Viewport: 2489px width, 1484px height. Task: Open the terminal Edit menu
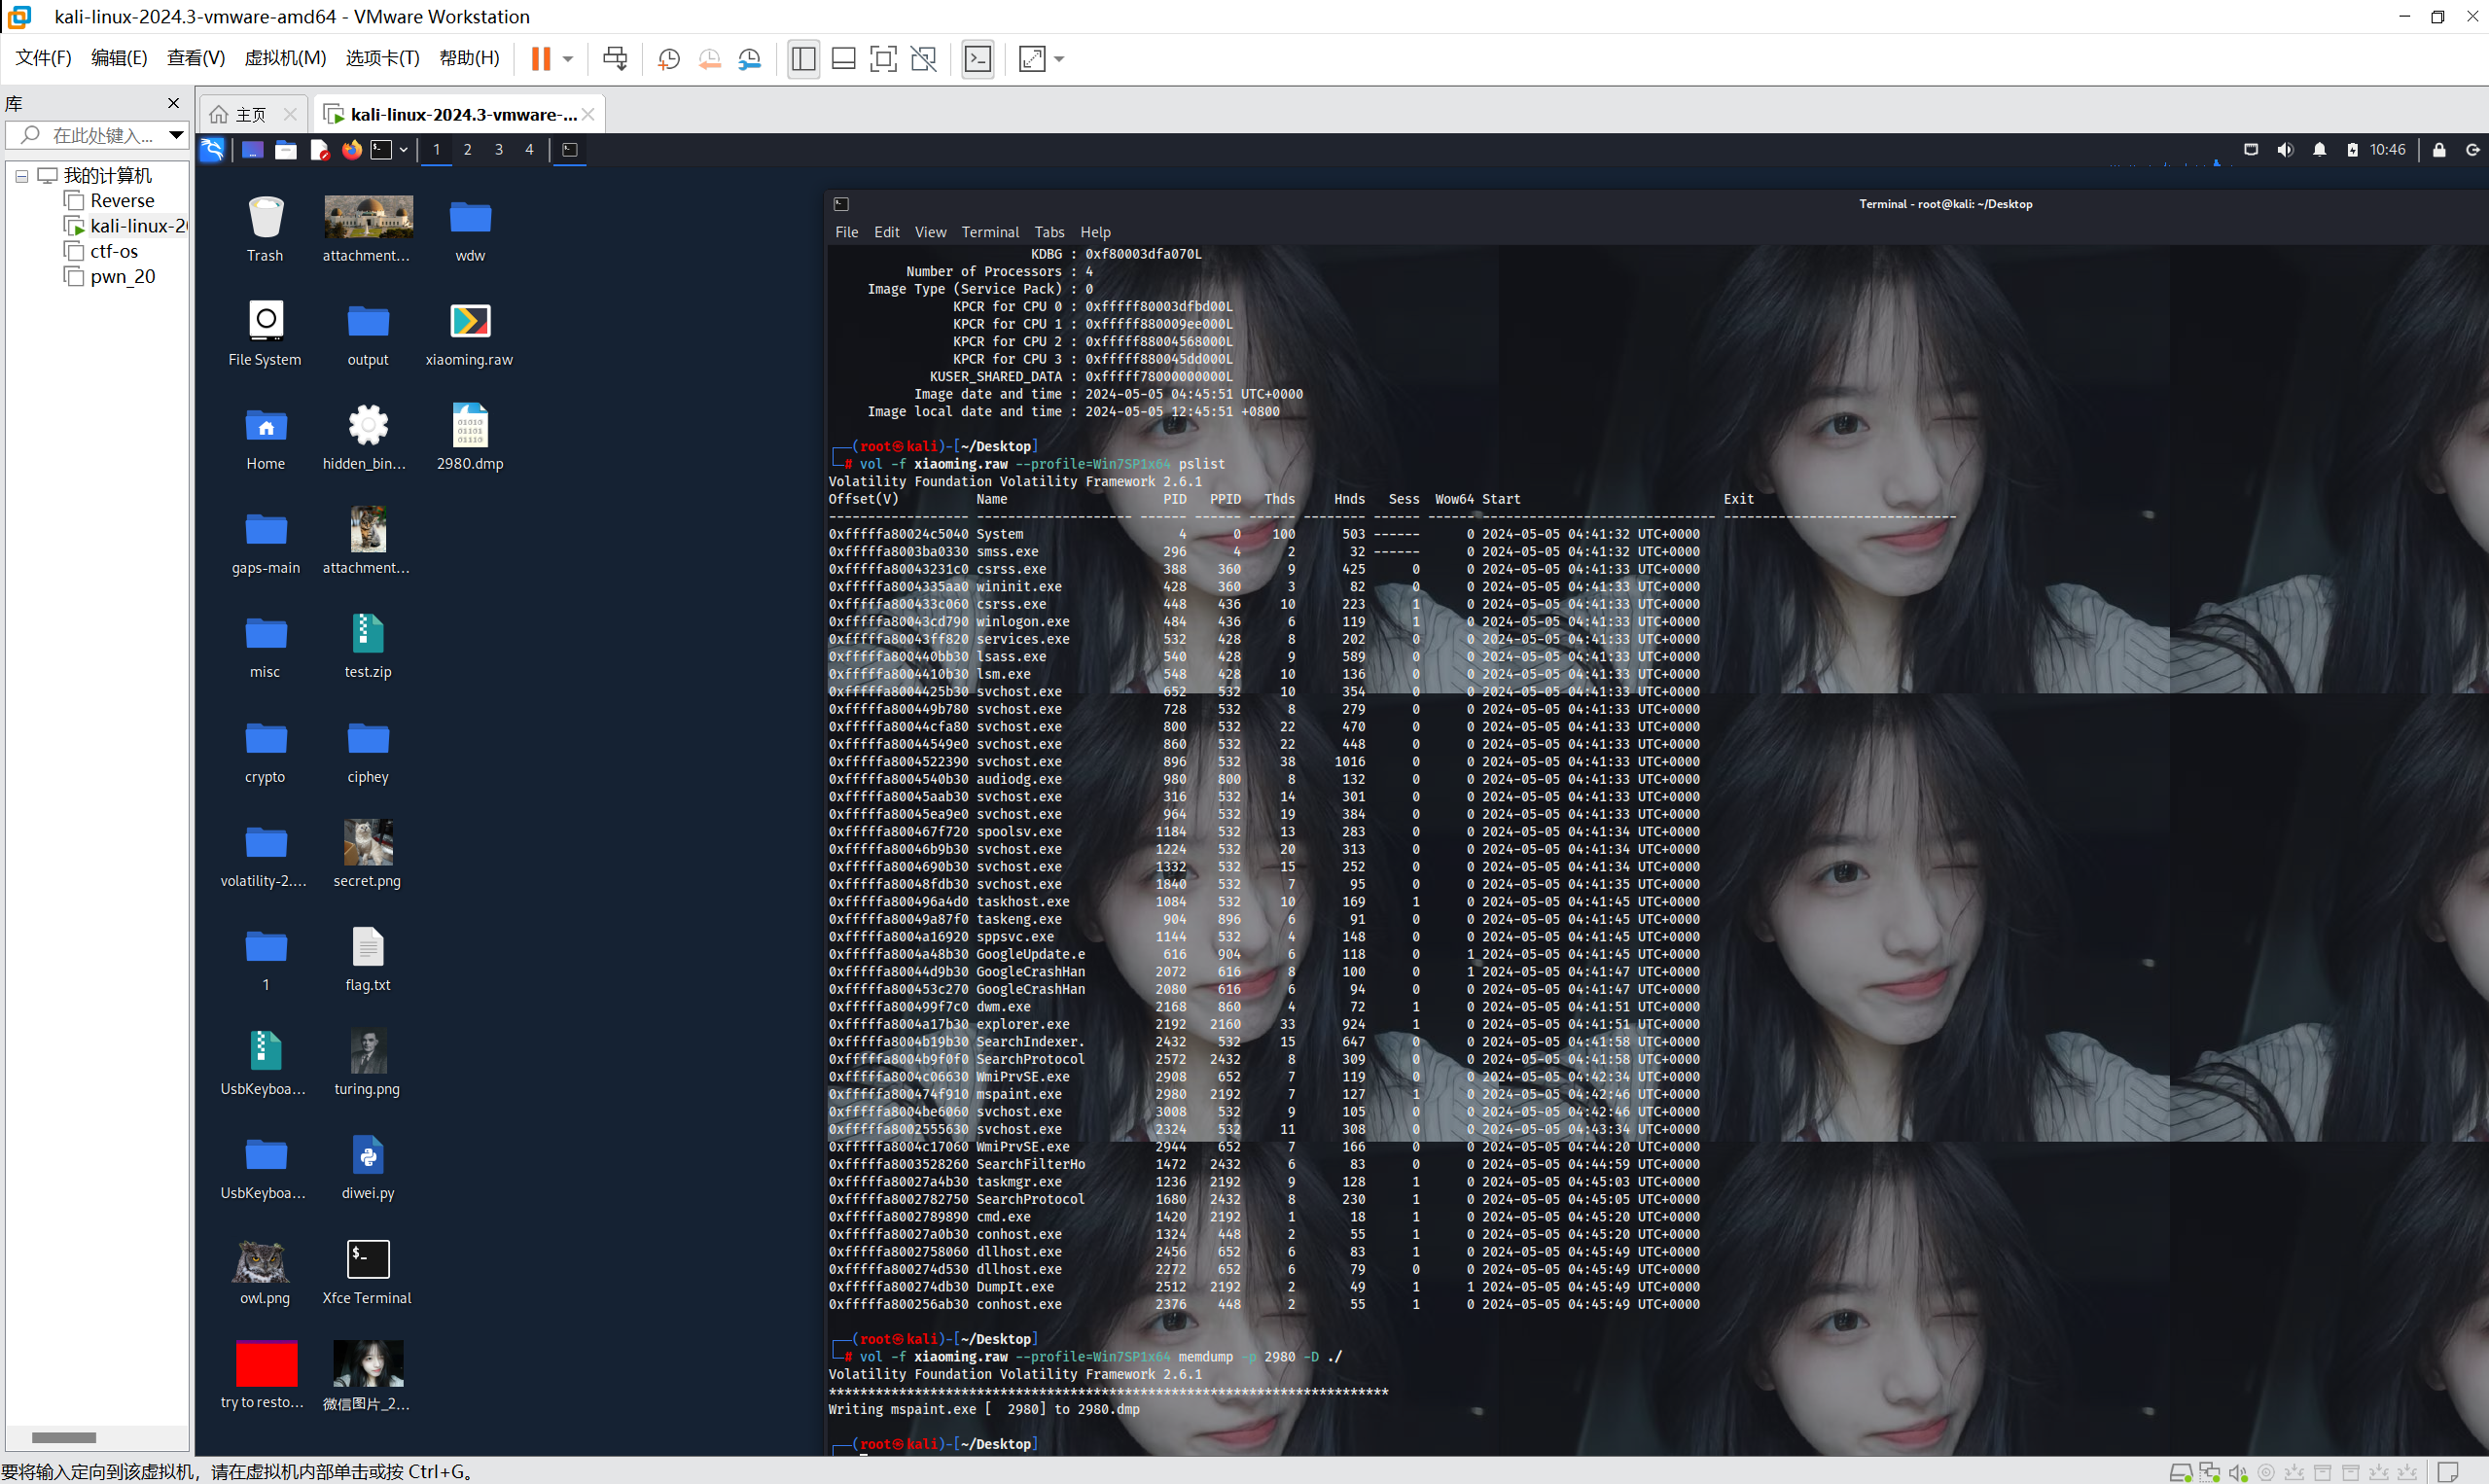[x=886, y=232]
